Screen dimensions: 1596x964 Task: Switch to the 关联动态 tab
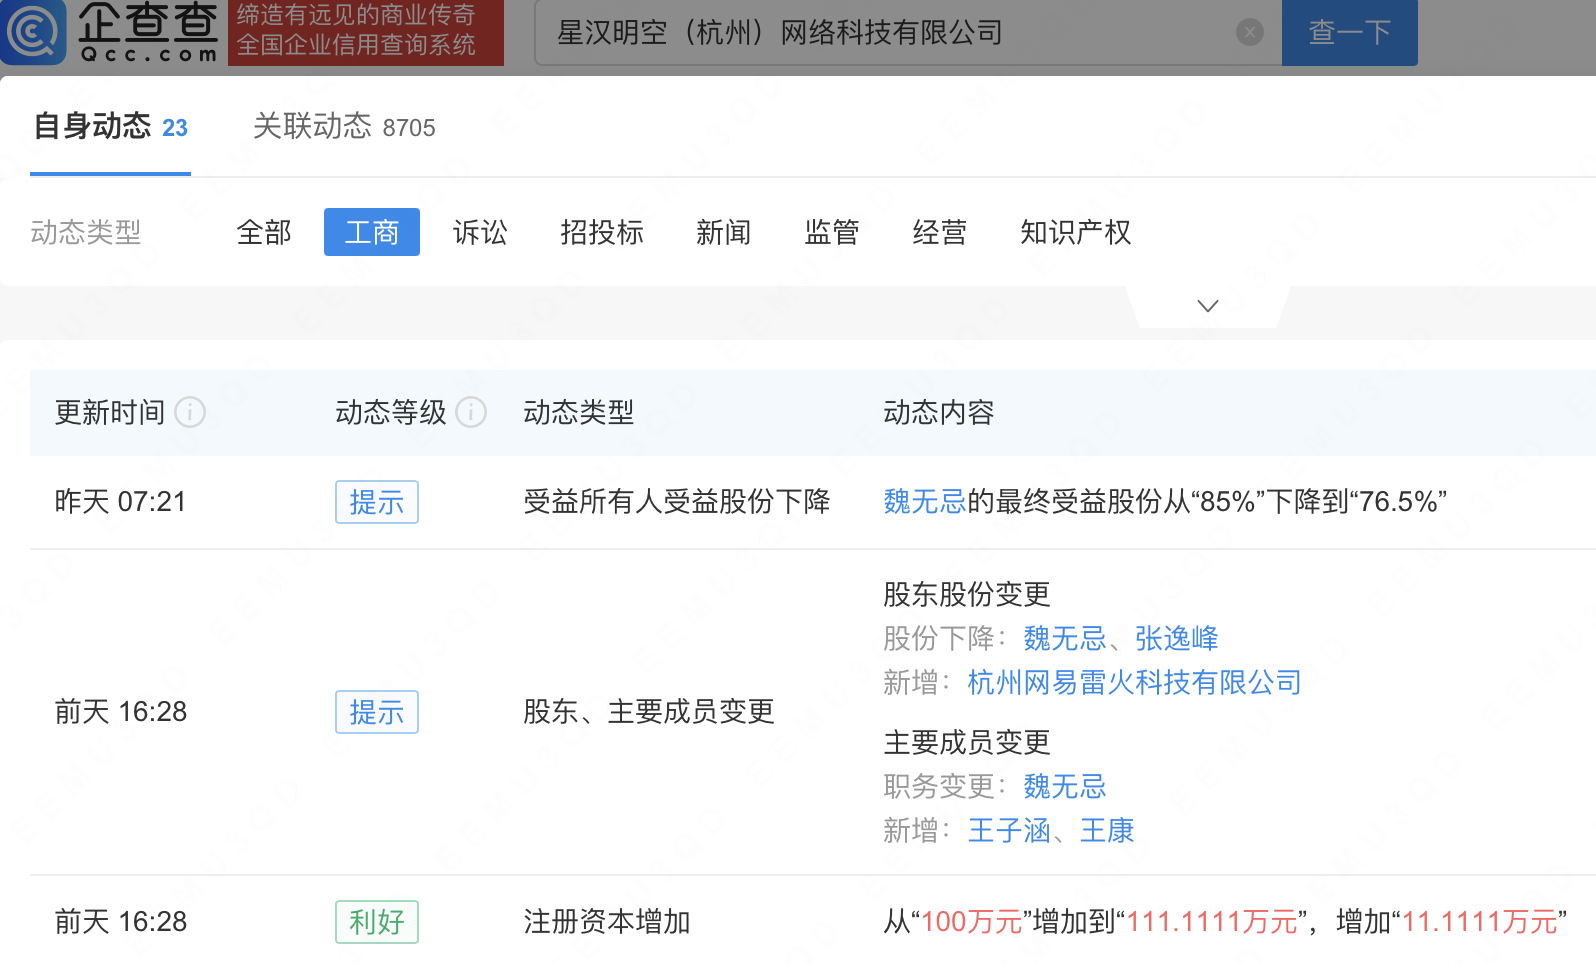point(343,127)
